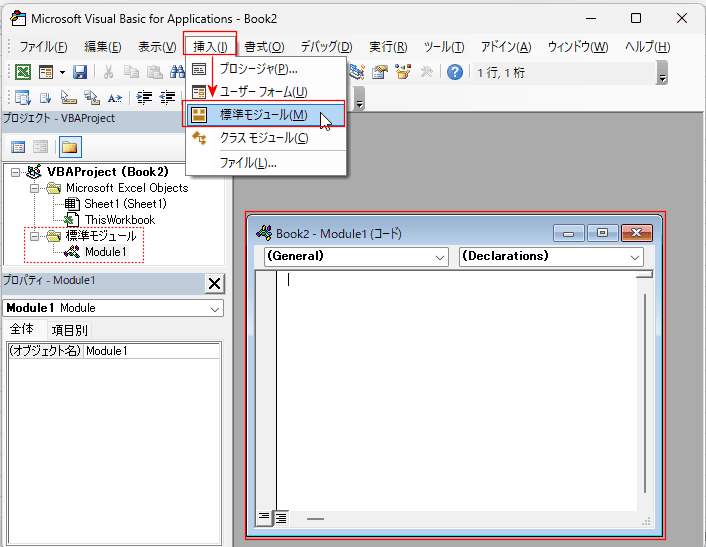Collapse the VBAProject (Book2) tree node
Image resolution: width=706 pixels, height=547 pixels.
[15, 172]
